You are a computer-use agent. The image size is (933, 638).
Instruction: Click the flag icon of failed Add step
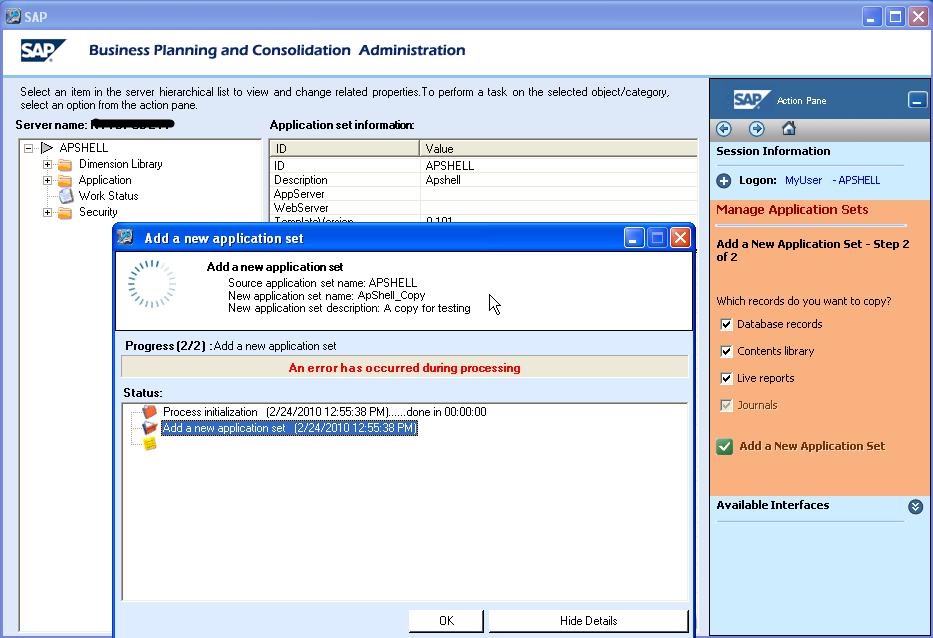[149, 428]
